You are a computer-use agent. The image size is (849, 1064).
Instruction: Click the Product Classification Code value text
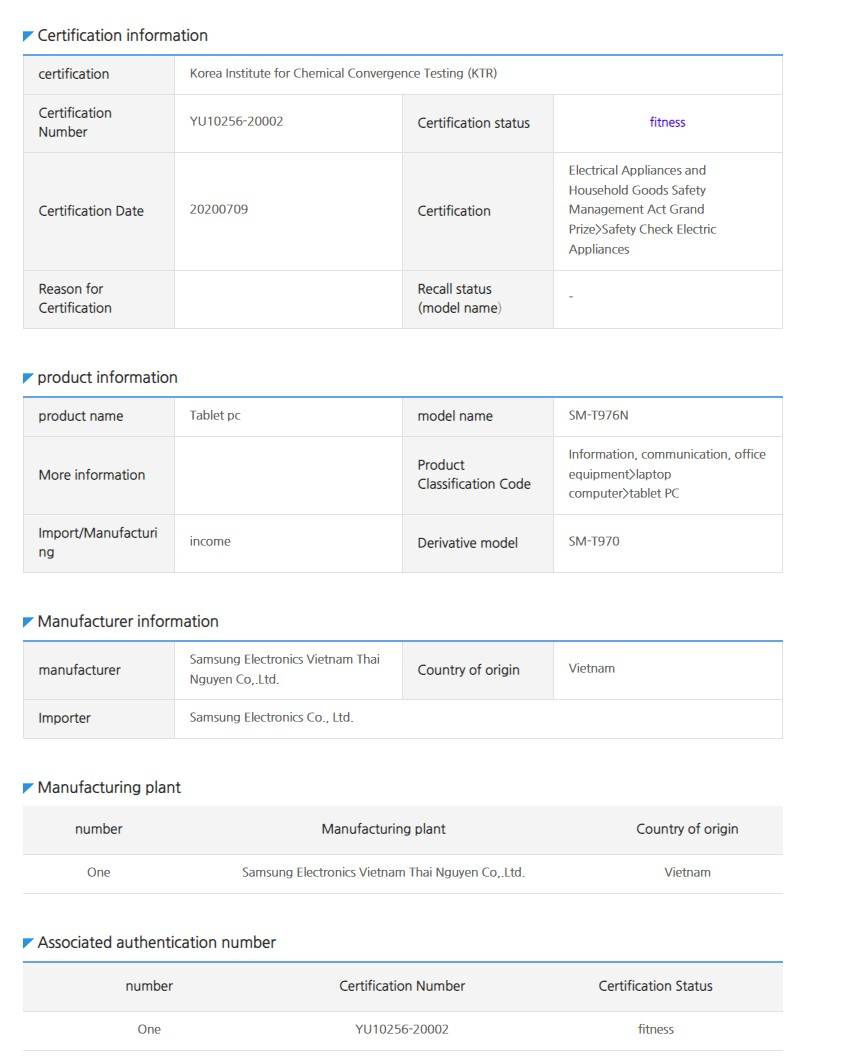(x=666, y=474)
